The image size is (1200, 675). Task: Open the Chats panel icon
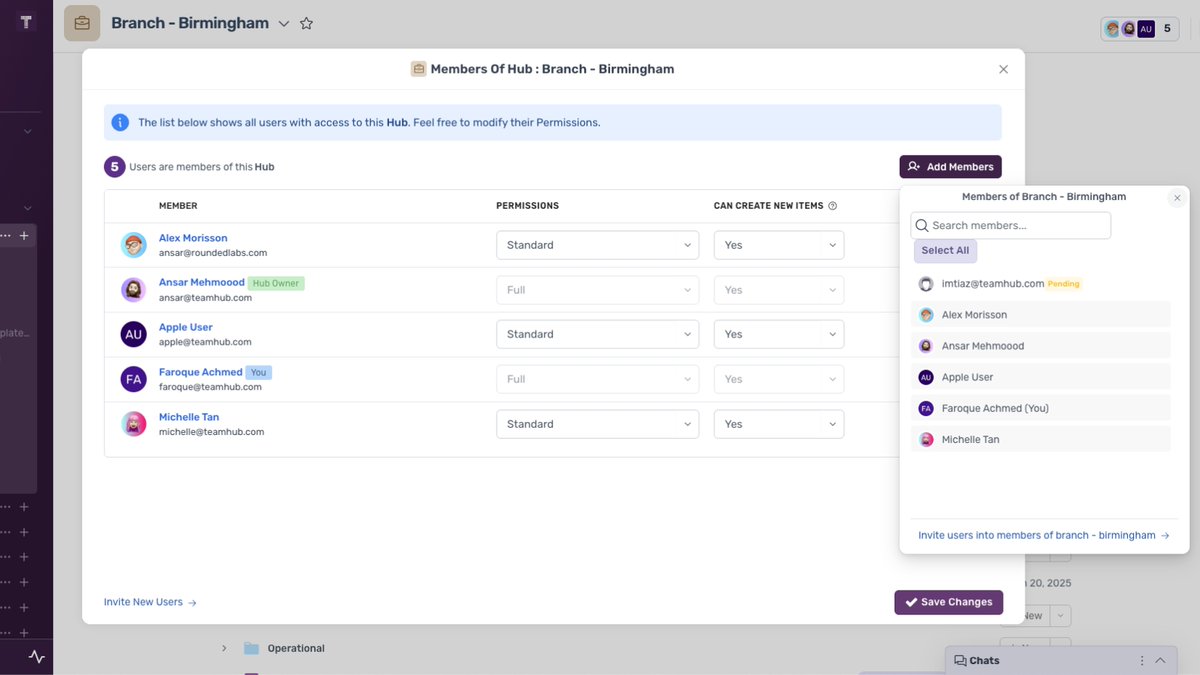tap(960, 661)
